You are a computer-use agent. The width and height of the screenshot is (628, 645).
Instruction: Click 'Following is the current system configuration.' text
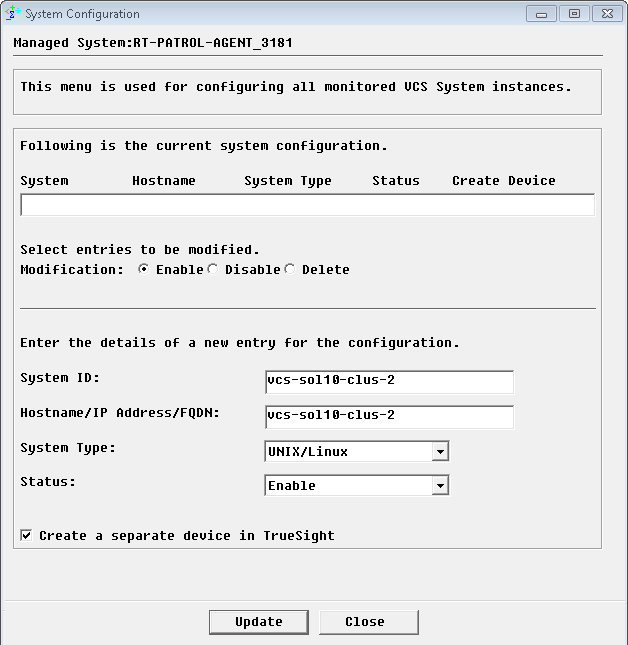pyautogui.click(x=204, y=146)
